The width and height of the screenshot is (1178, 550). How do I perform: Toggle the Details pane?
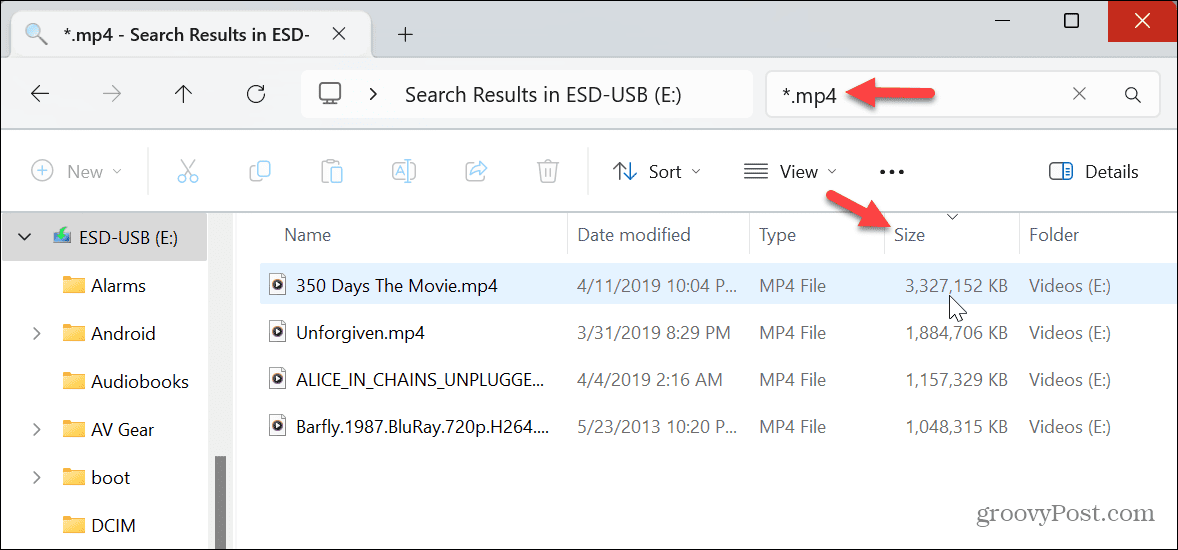pyautogui.click(x=1094, y=172)
